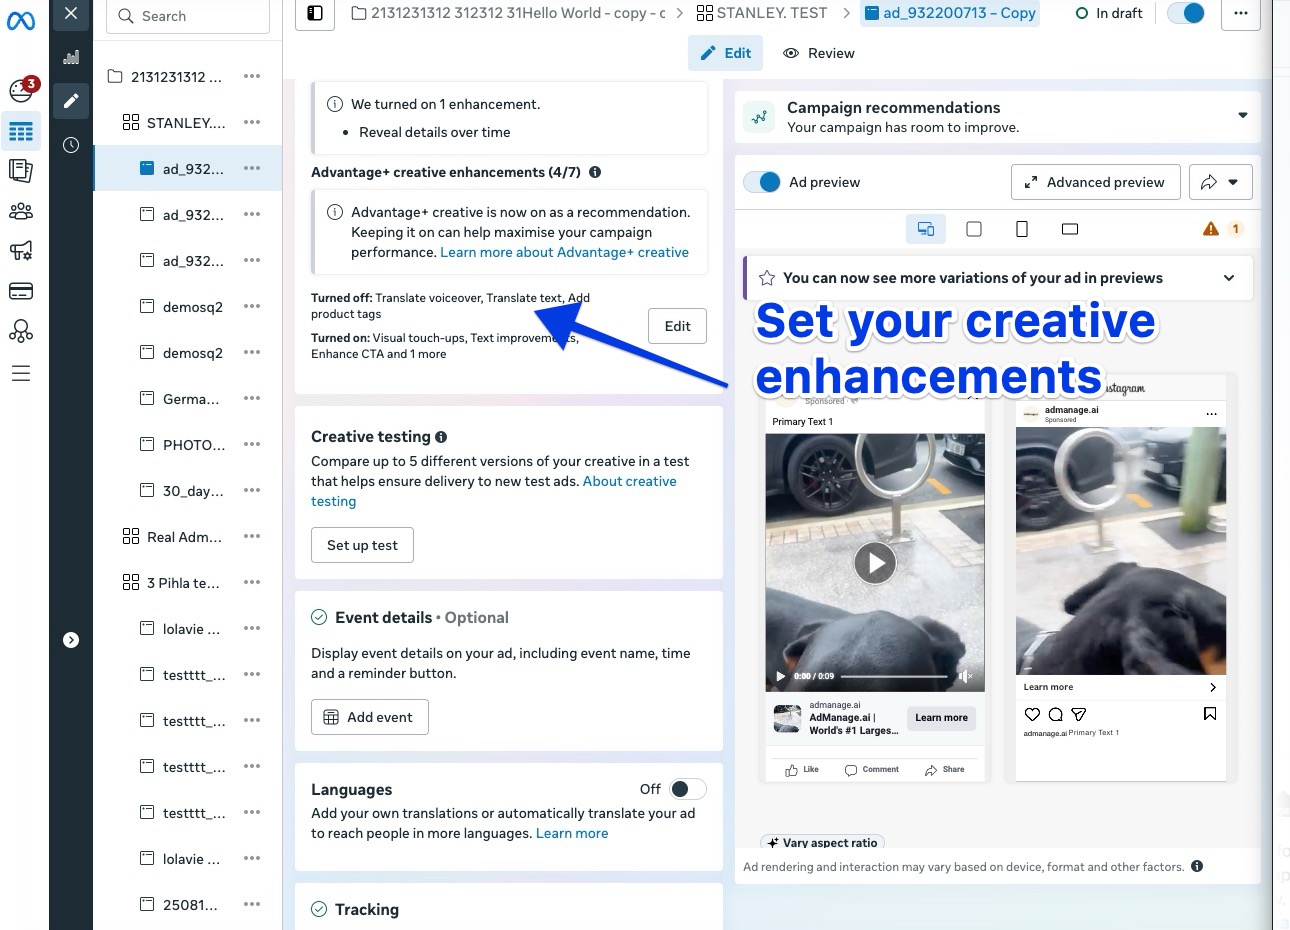Click the Set up test button
This screenshot has height=930, width=1290.
362,545
